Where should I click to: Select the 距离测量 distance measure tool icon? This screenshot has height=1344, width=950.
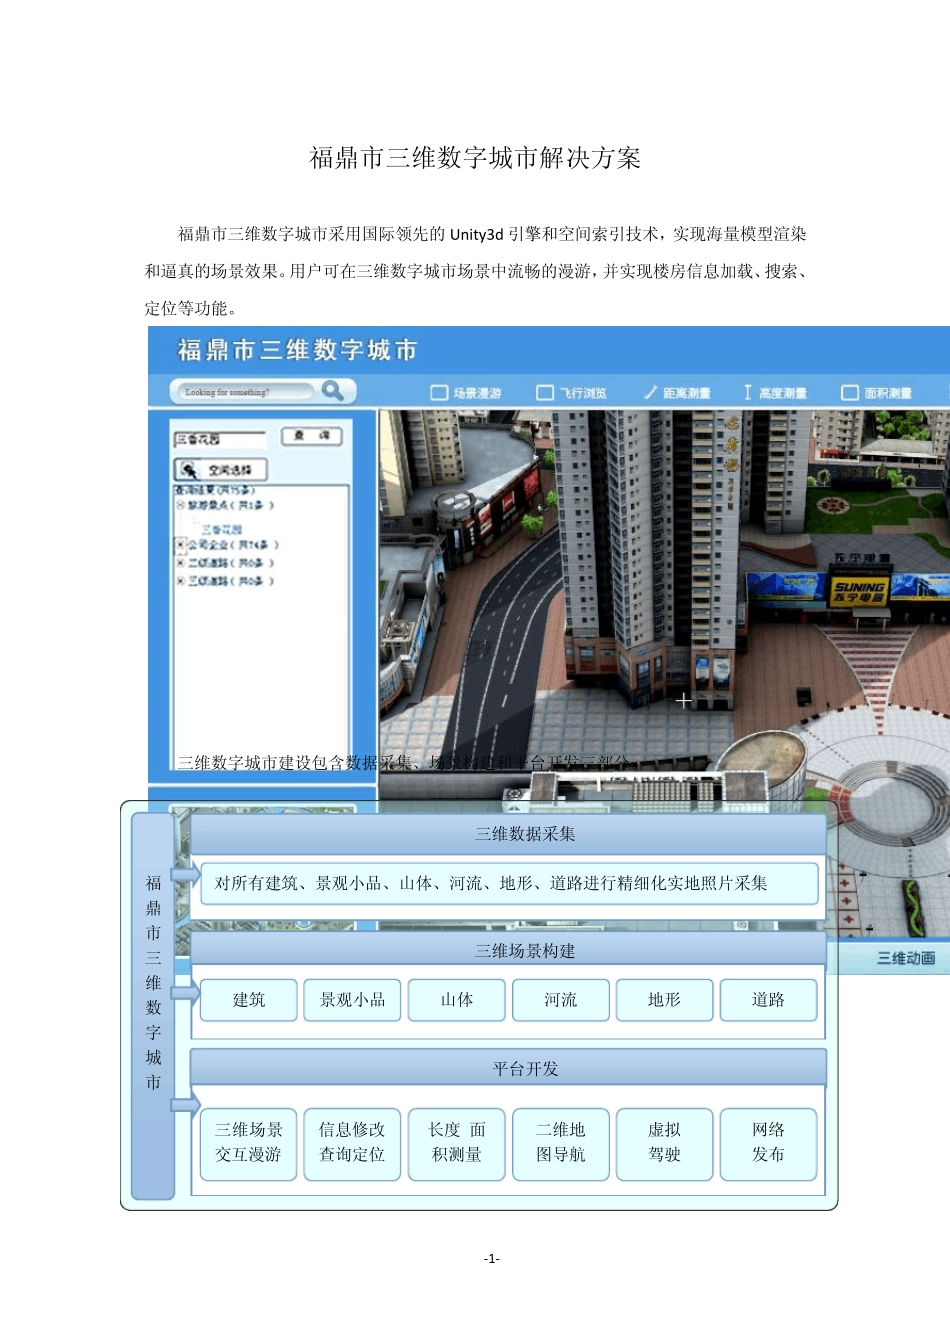(x=651, y=393)
